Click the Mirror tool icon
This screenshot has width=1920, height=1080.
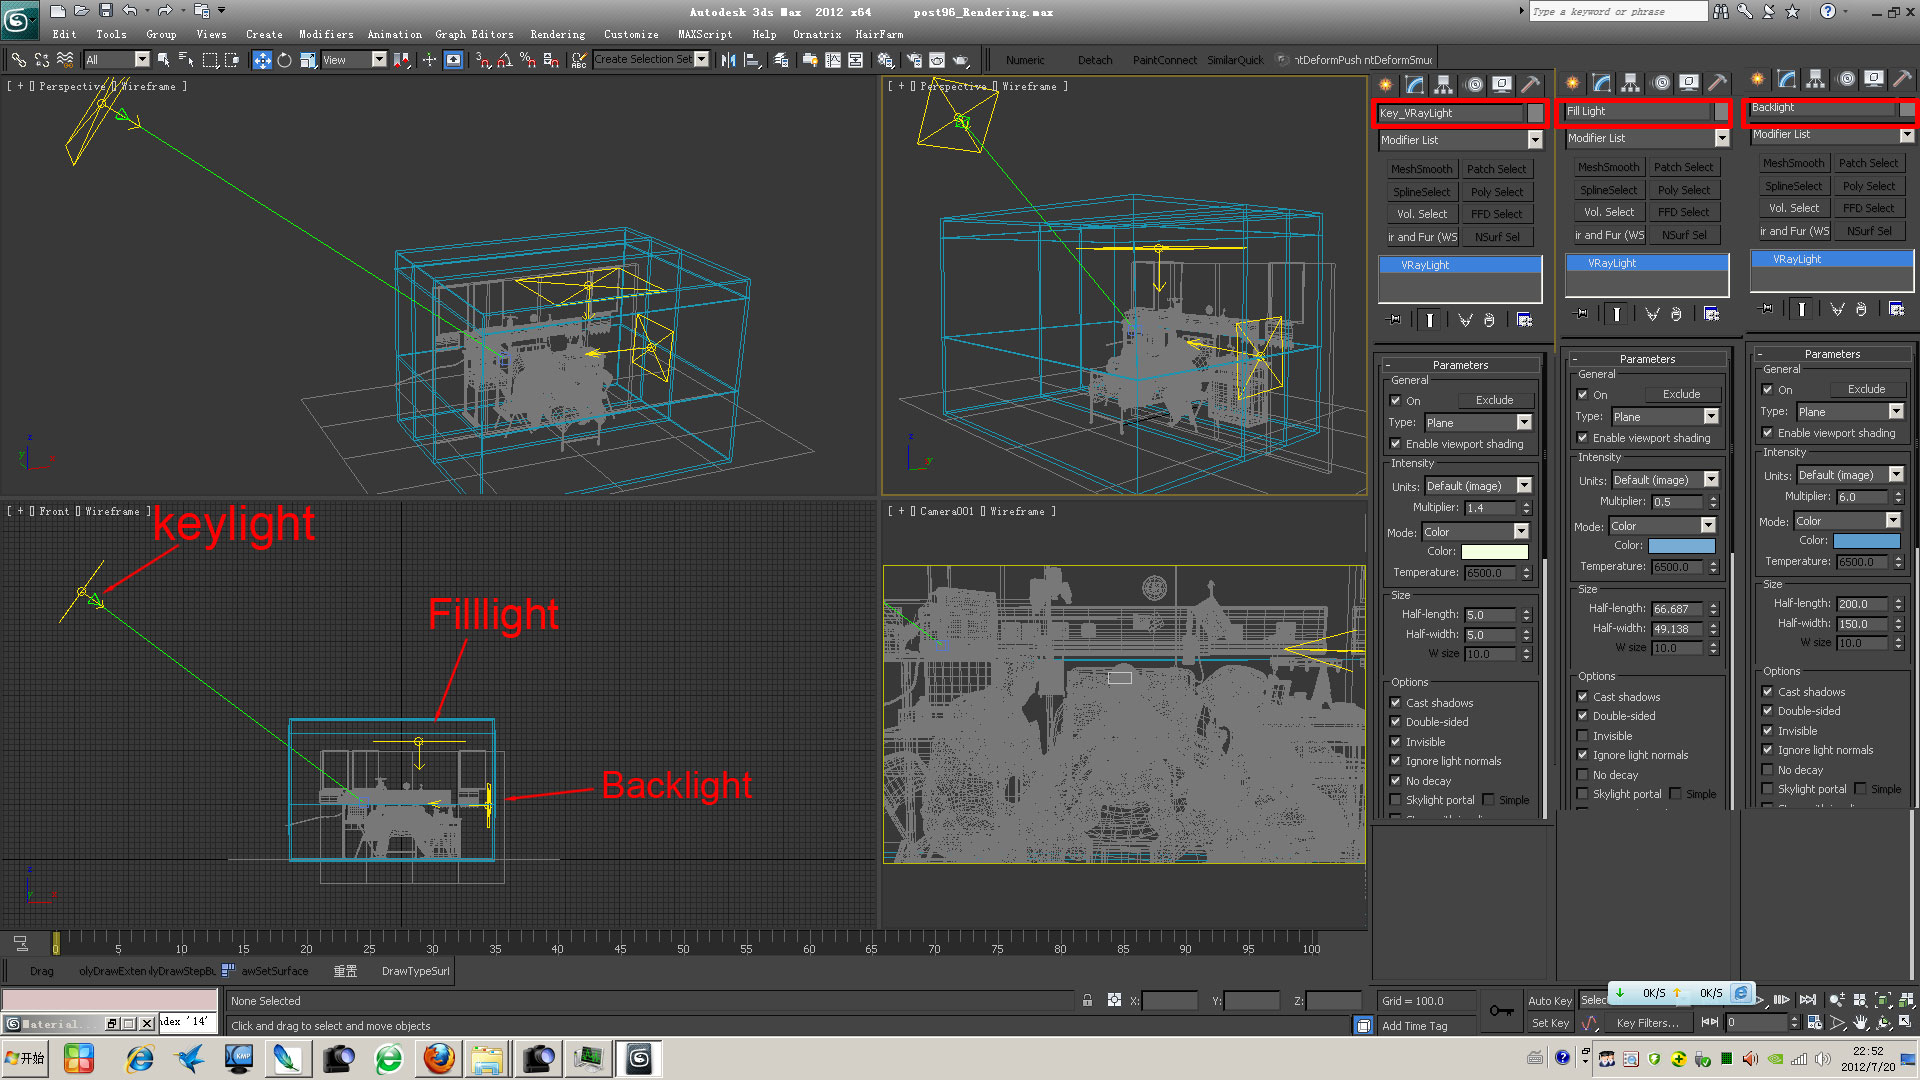pos(728,60)
